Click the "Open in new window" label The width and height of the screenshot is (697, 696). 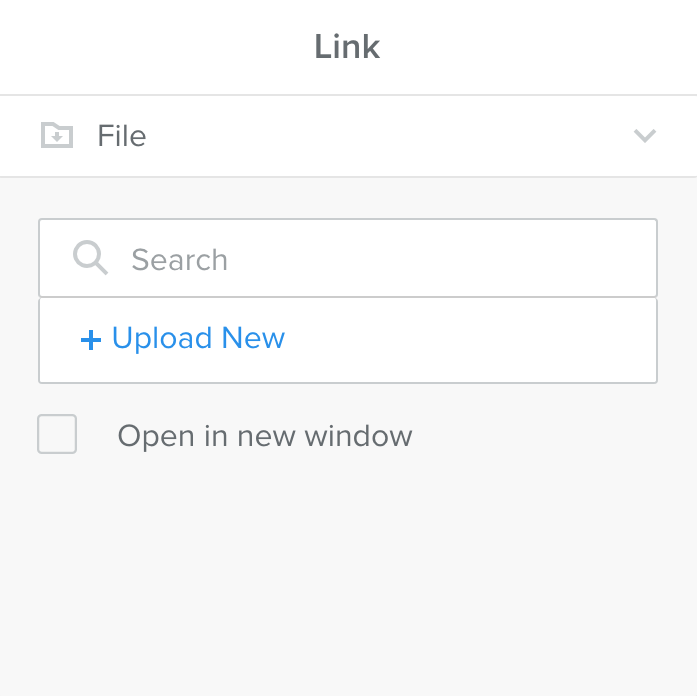tap(265, 436)
